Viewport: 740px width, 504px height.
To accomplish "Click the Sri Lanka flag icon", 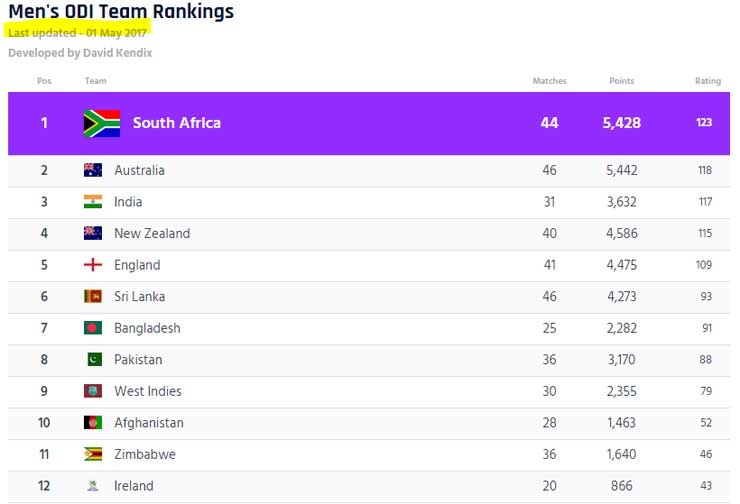I will click(x=92, y=296).
